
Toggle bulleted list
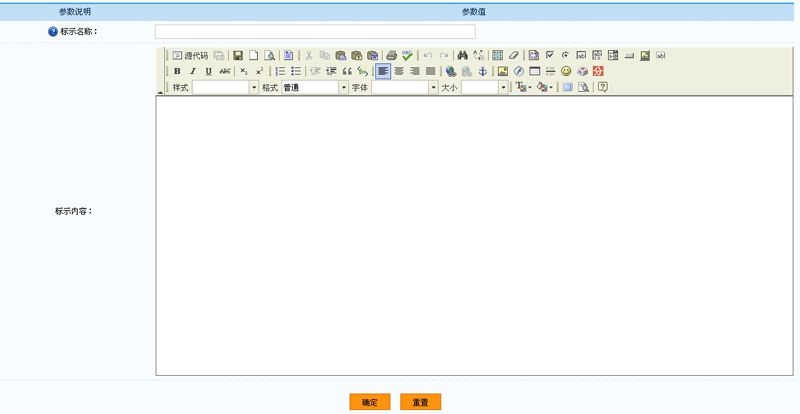coord(296,71)
